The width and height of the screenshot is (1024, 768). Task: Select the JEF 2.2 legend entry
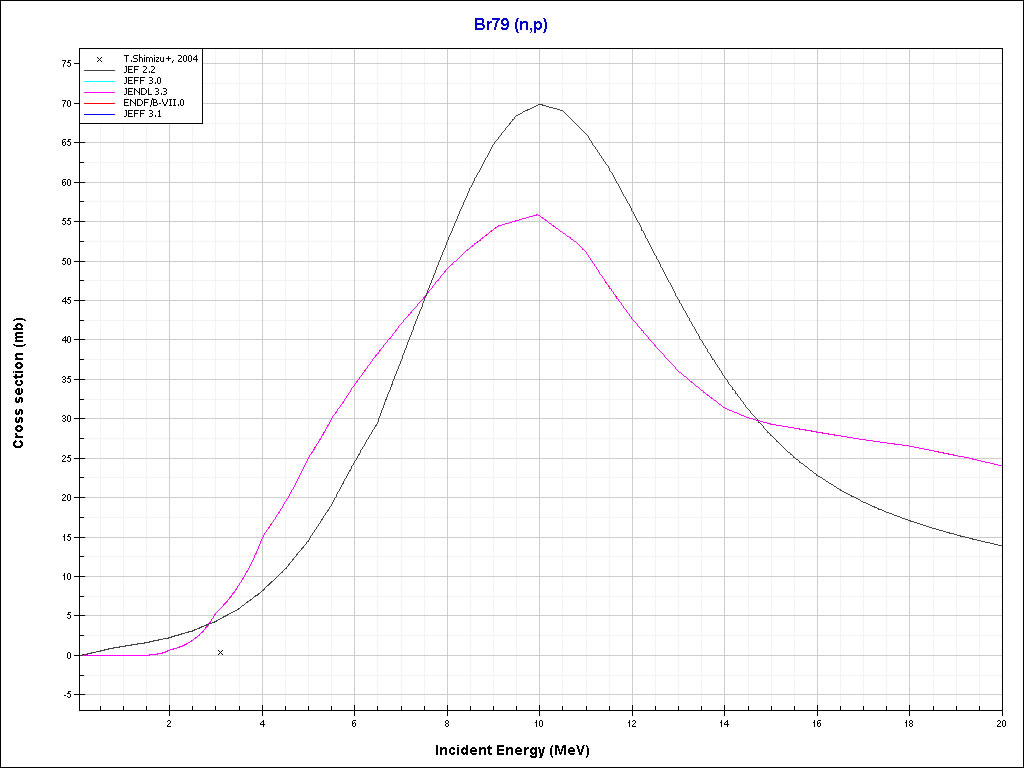139,69
